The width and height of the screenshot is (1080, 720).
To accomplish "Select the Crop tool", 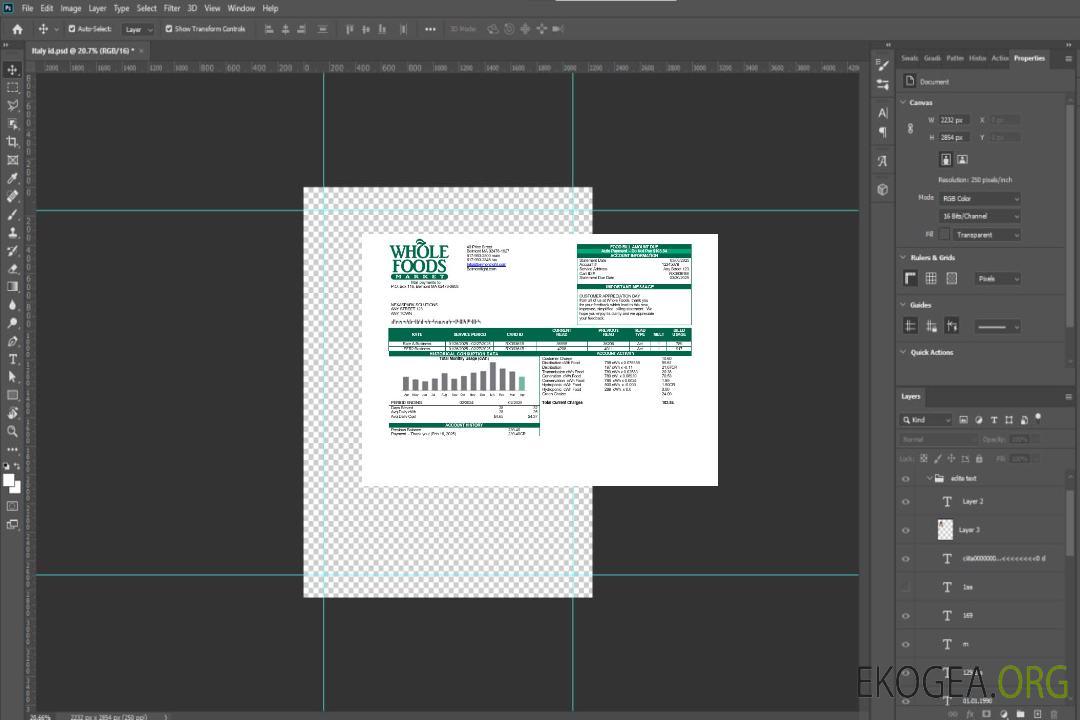I will click(x=12, y=142).
